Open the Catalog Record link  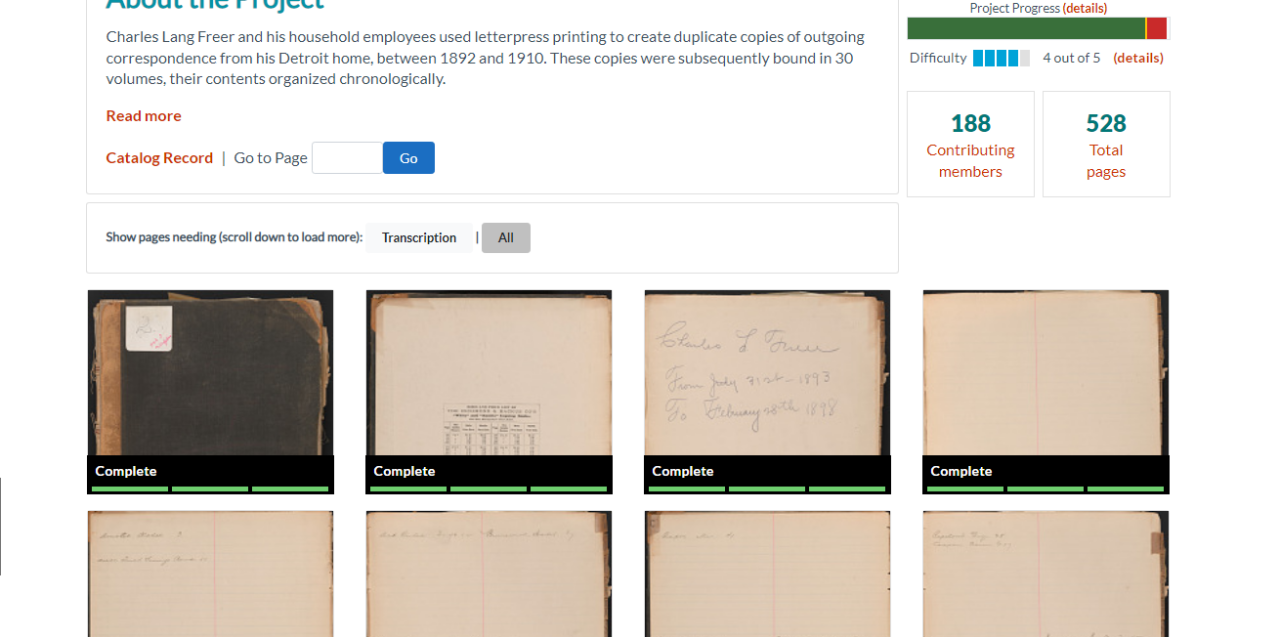click(x=159, y=157)
